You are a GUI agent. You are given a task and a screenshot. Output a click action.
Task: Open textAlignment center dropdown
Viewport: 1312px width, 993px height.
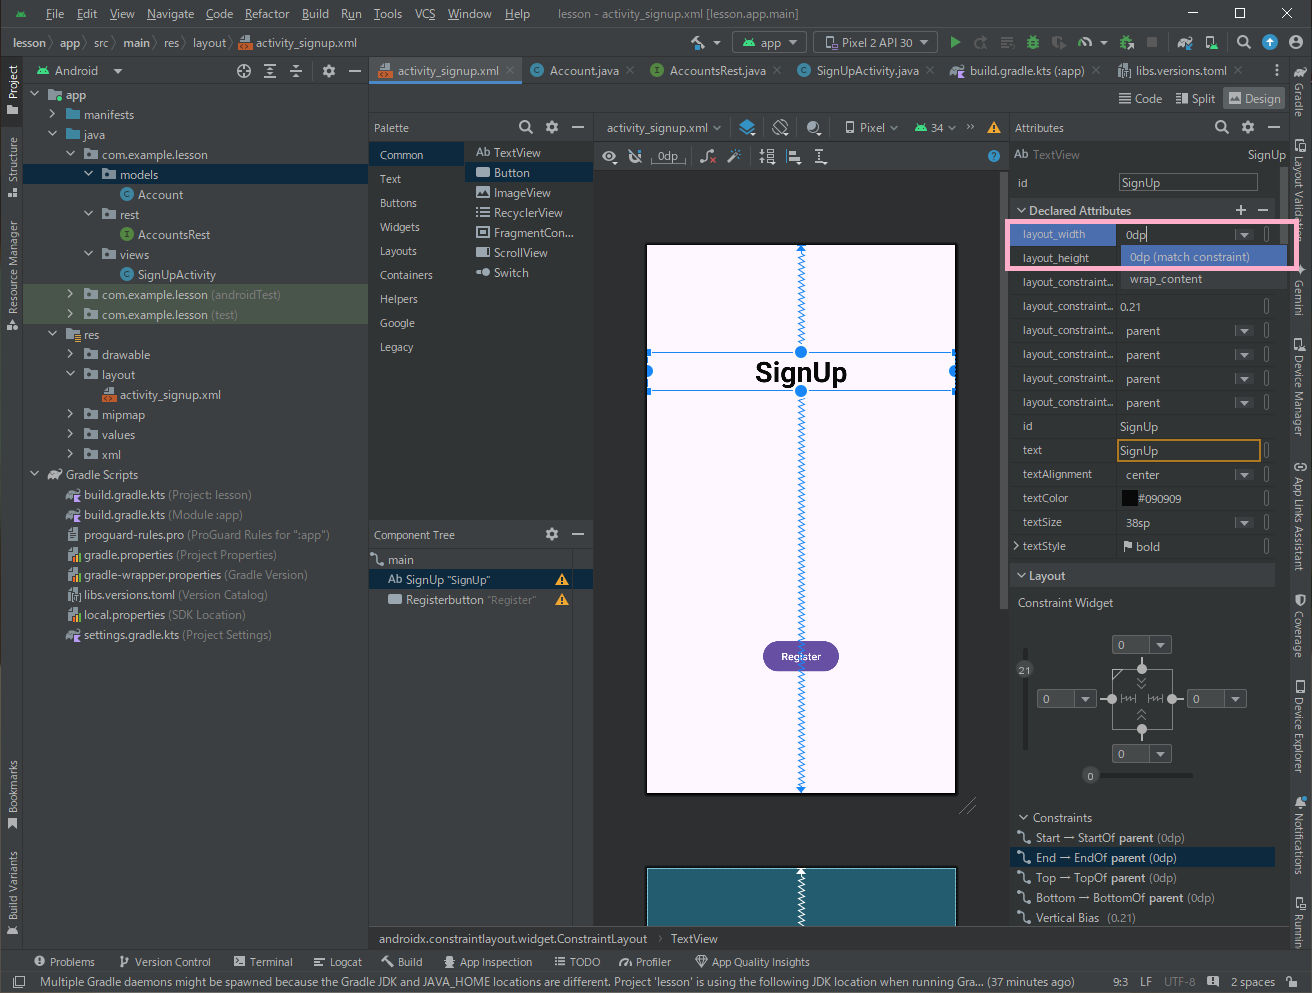click(x=1243, y=475)
